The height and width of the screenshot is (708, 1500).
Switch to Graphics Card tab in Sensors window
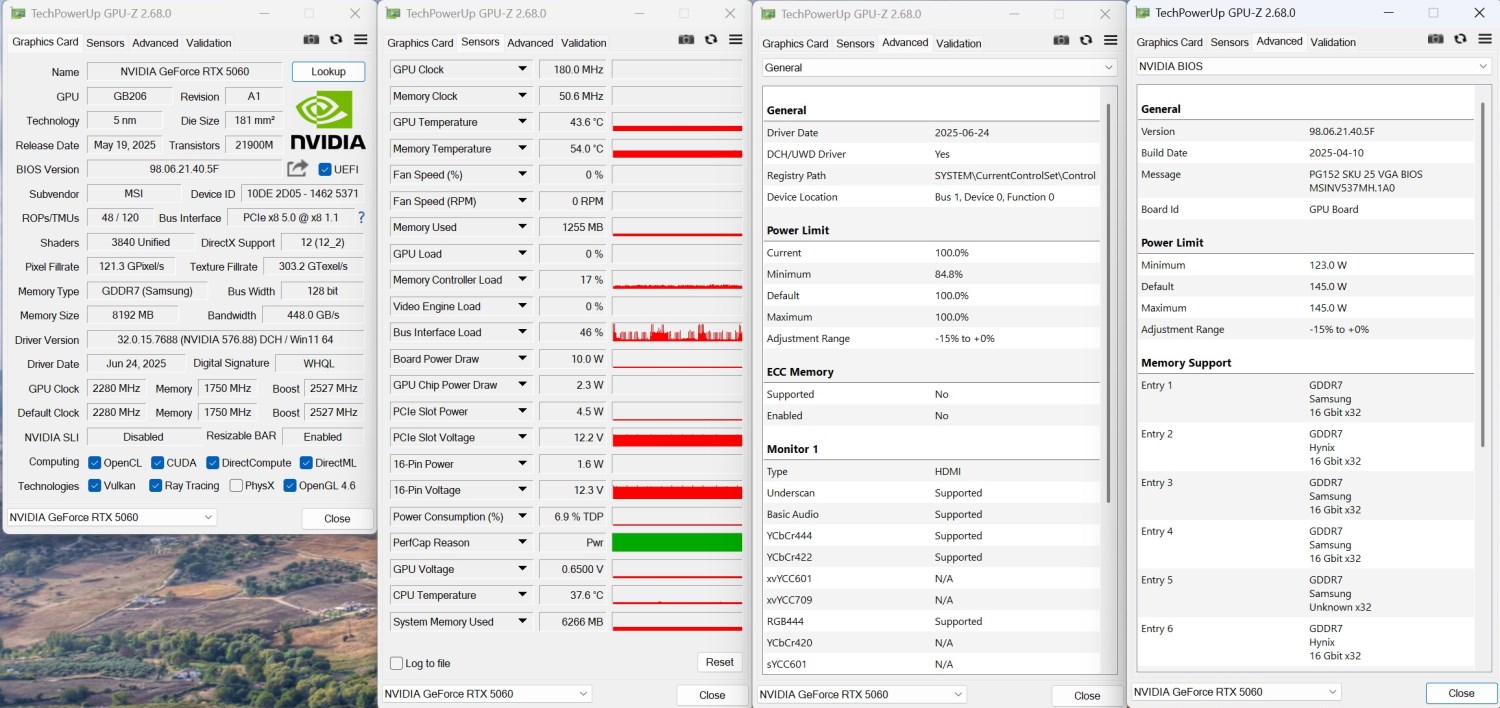(x=420, y=43)
